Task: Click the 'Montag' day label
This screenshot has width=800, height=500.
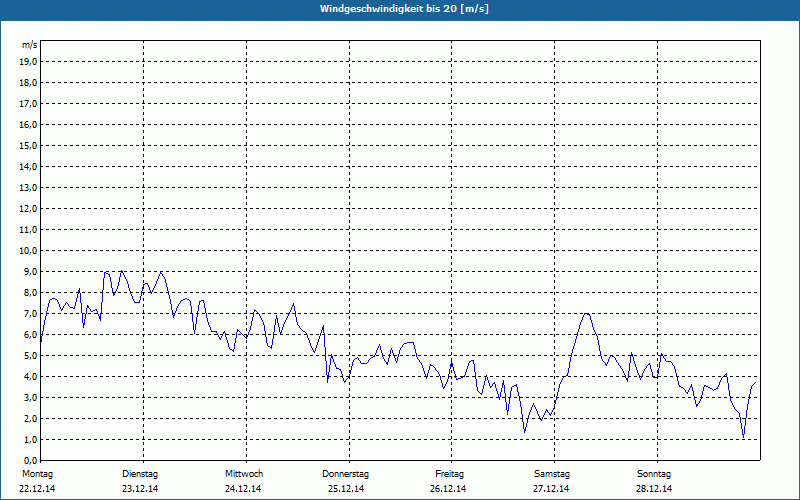Action: pyautogui.click(x=37, y=474)
